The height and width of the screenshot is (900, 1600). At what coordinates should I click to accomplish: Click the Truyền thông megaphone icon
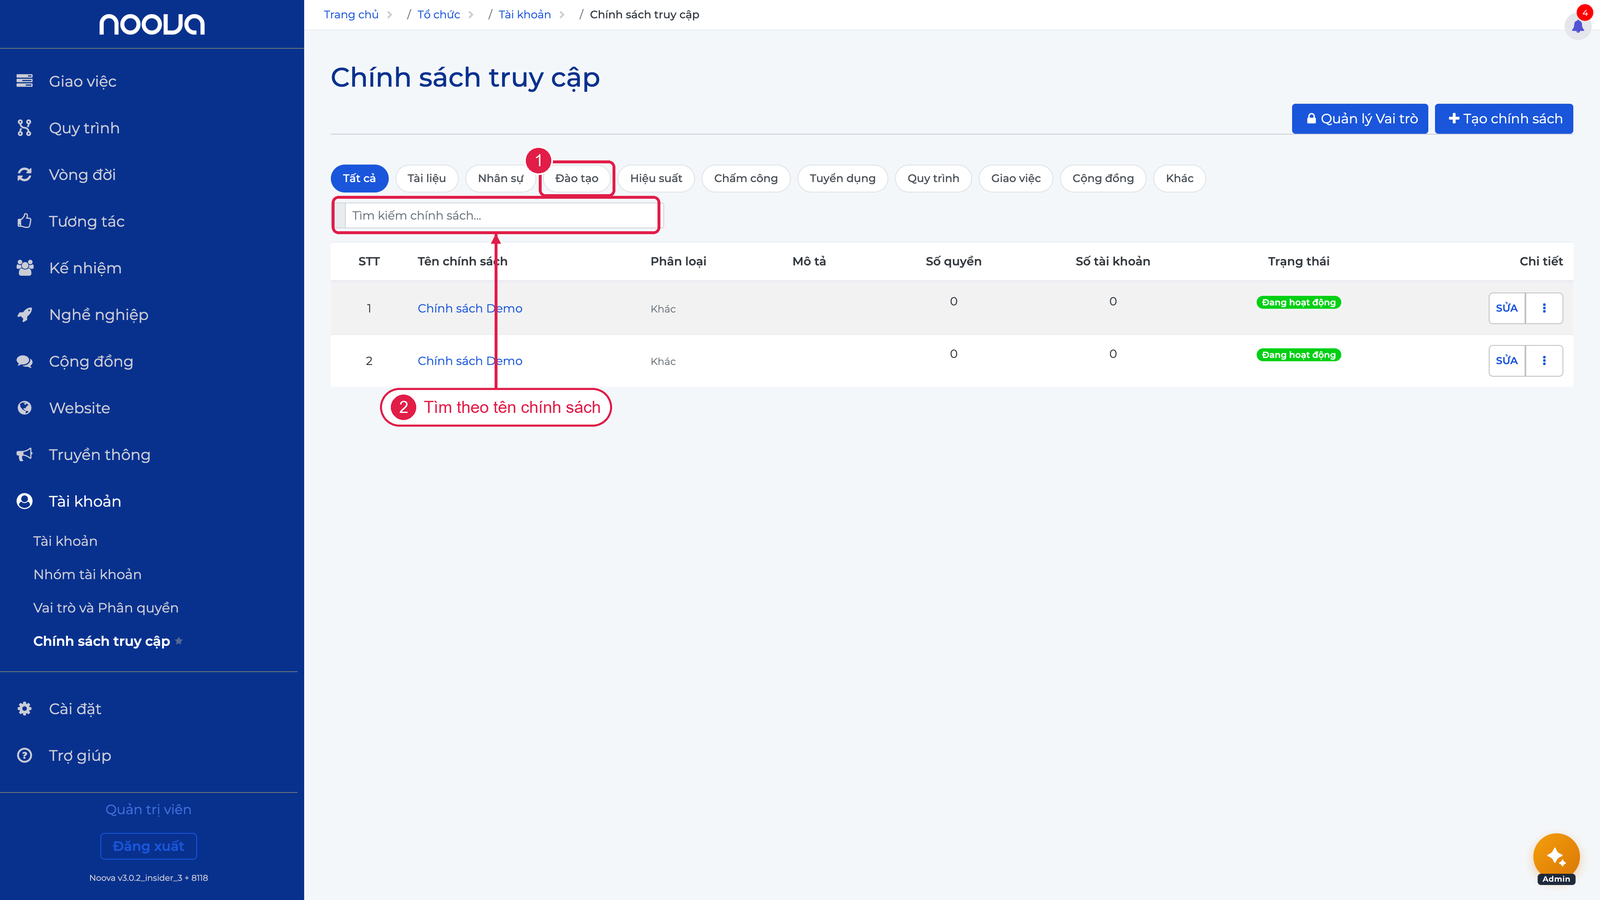(25, 454)
